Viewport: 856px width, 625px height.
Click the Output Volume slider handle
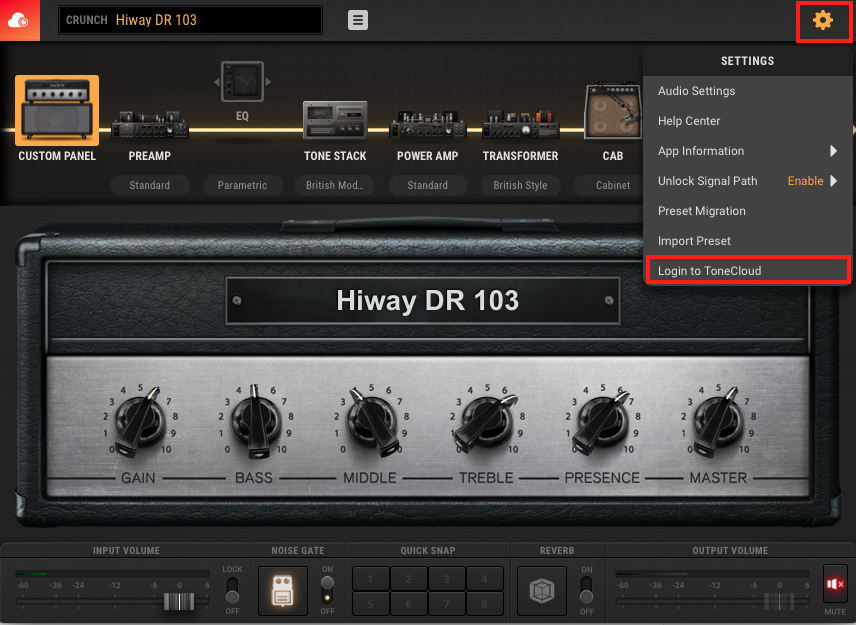click(779, 602)
